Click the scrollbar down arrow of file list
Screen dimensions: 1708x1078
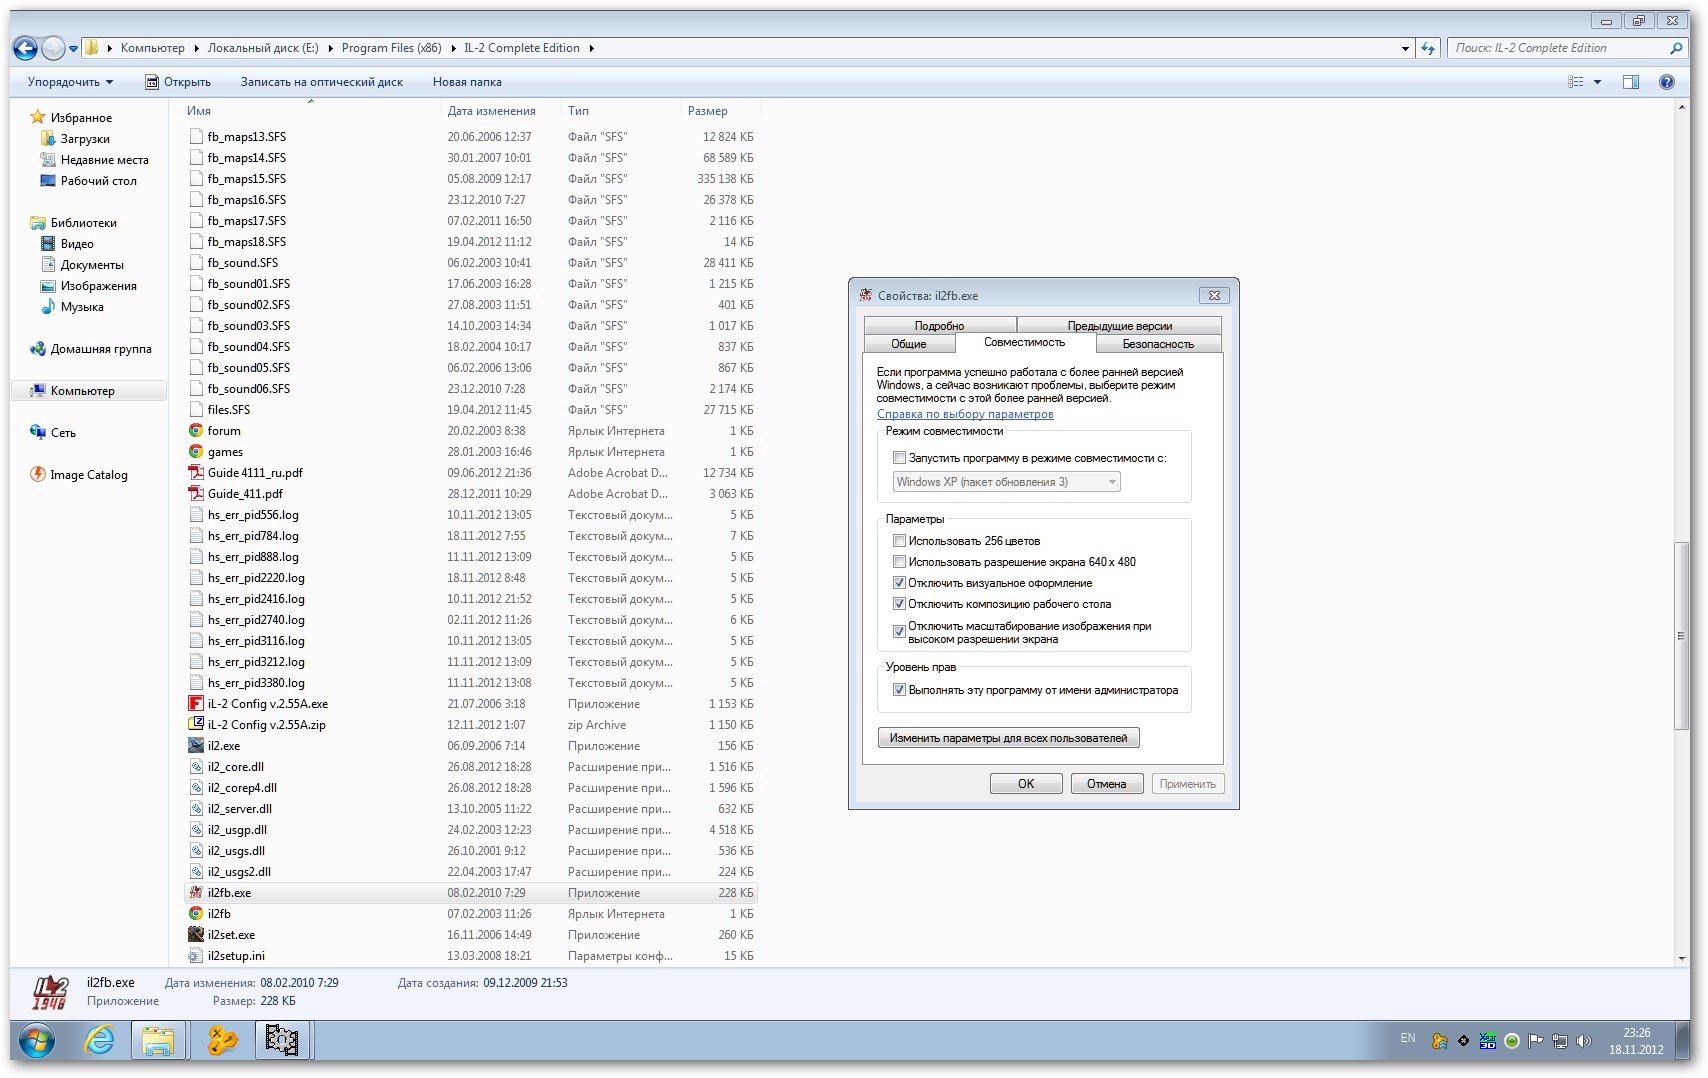click(1682, 958)
